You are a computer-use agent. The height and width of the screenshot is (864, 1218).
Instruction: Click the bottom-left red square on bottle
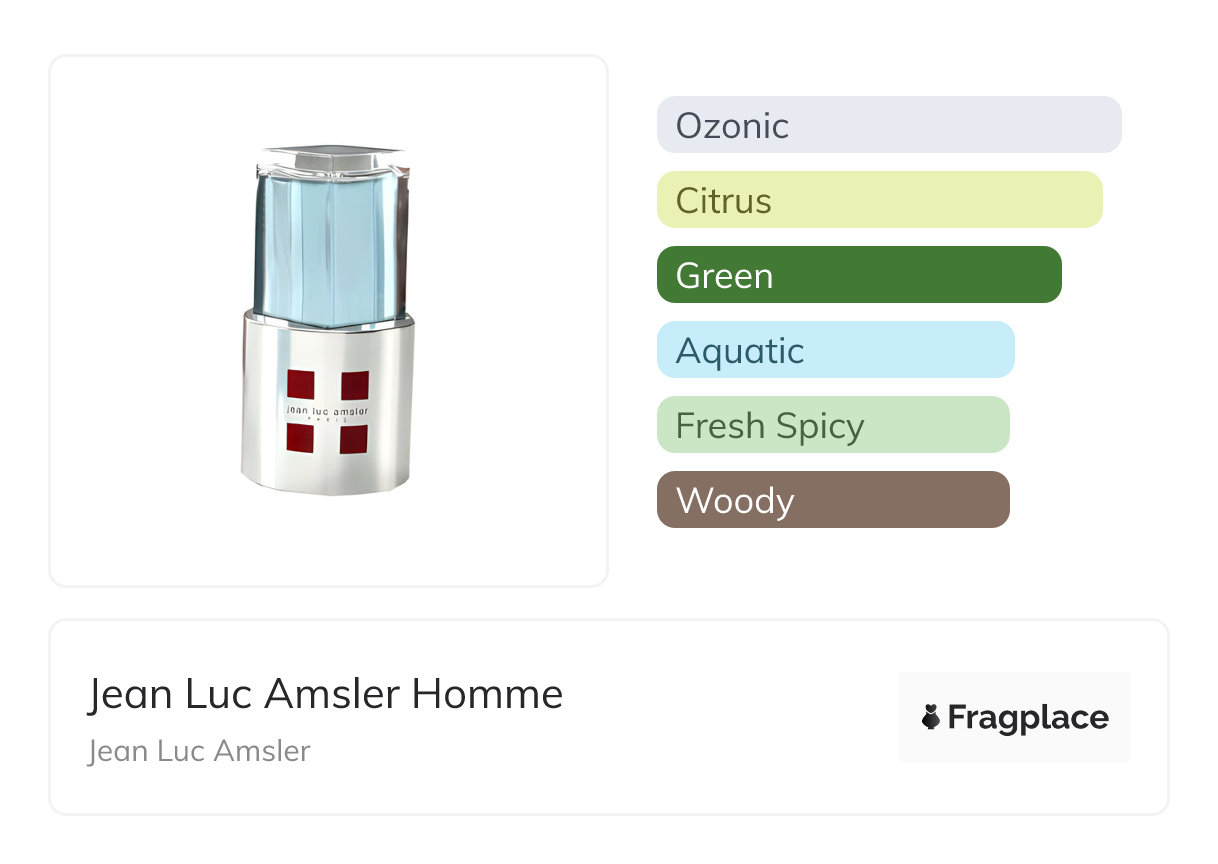click(301, 439)
